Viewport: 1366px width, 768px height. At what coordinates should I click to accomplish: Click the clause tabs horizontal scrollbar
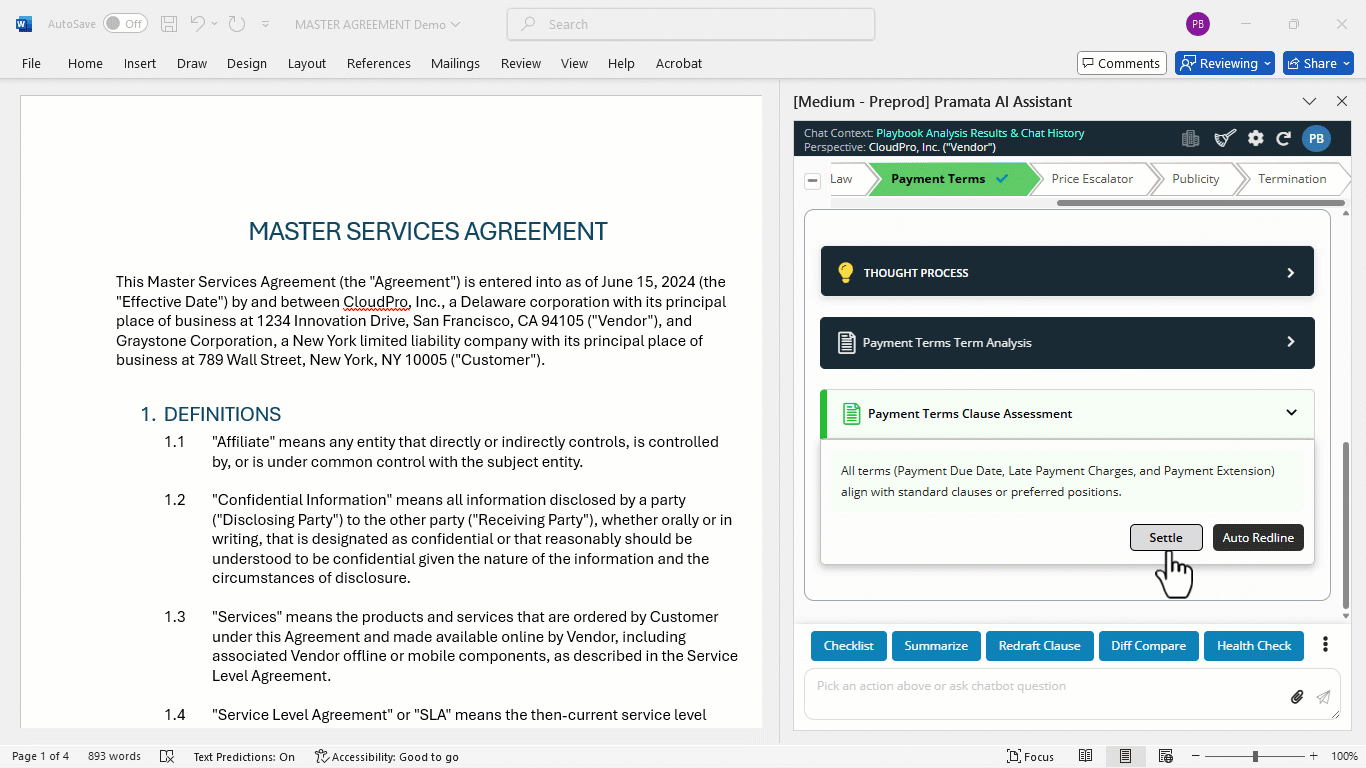[x=1200, y=203]
